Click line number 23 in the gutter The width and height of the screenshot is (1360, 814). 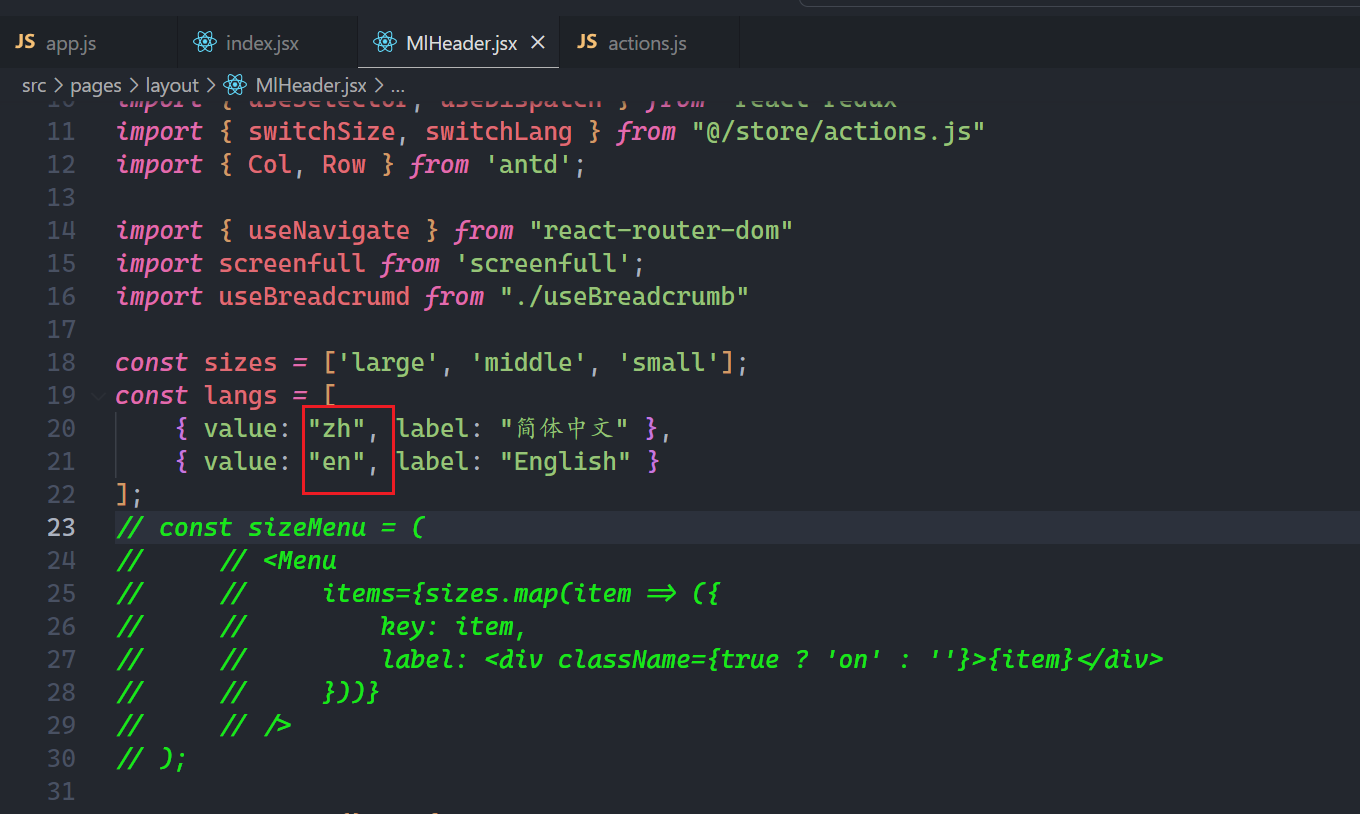click(x=61, y=527)
